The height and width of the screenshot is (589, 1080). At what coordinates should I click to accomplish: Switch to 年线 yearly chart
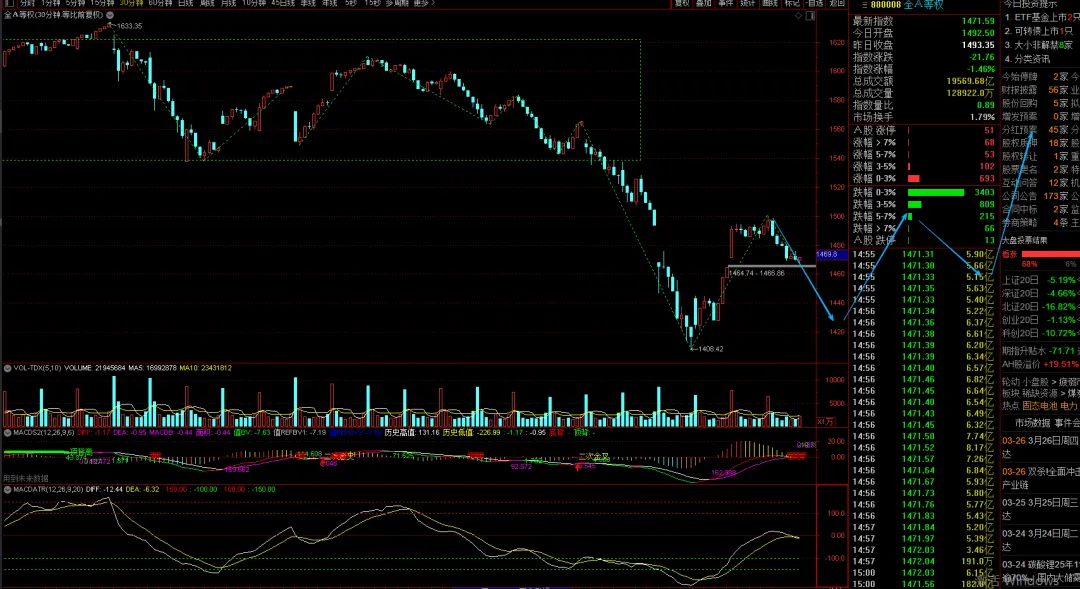[x=330, y=3]
